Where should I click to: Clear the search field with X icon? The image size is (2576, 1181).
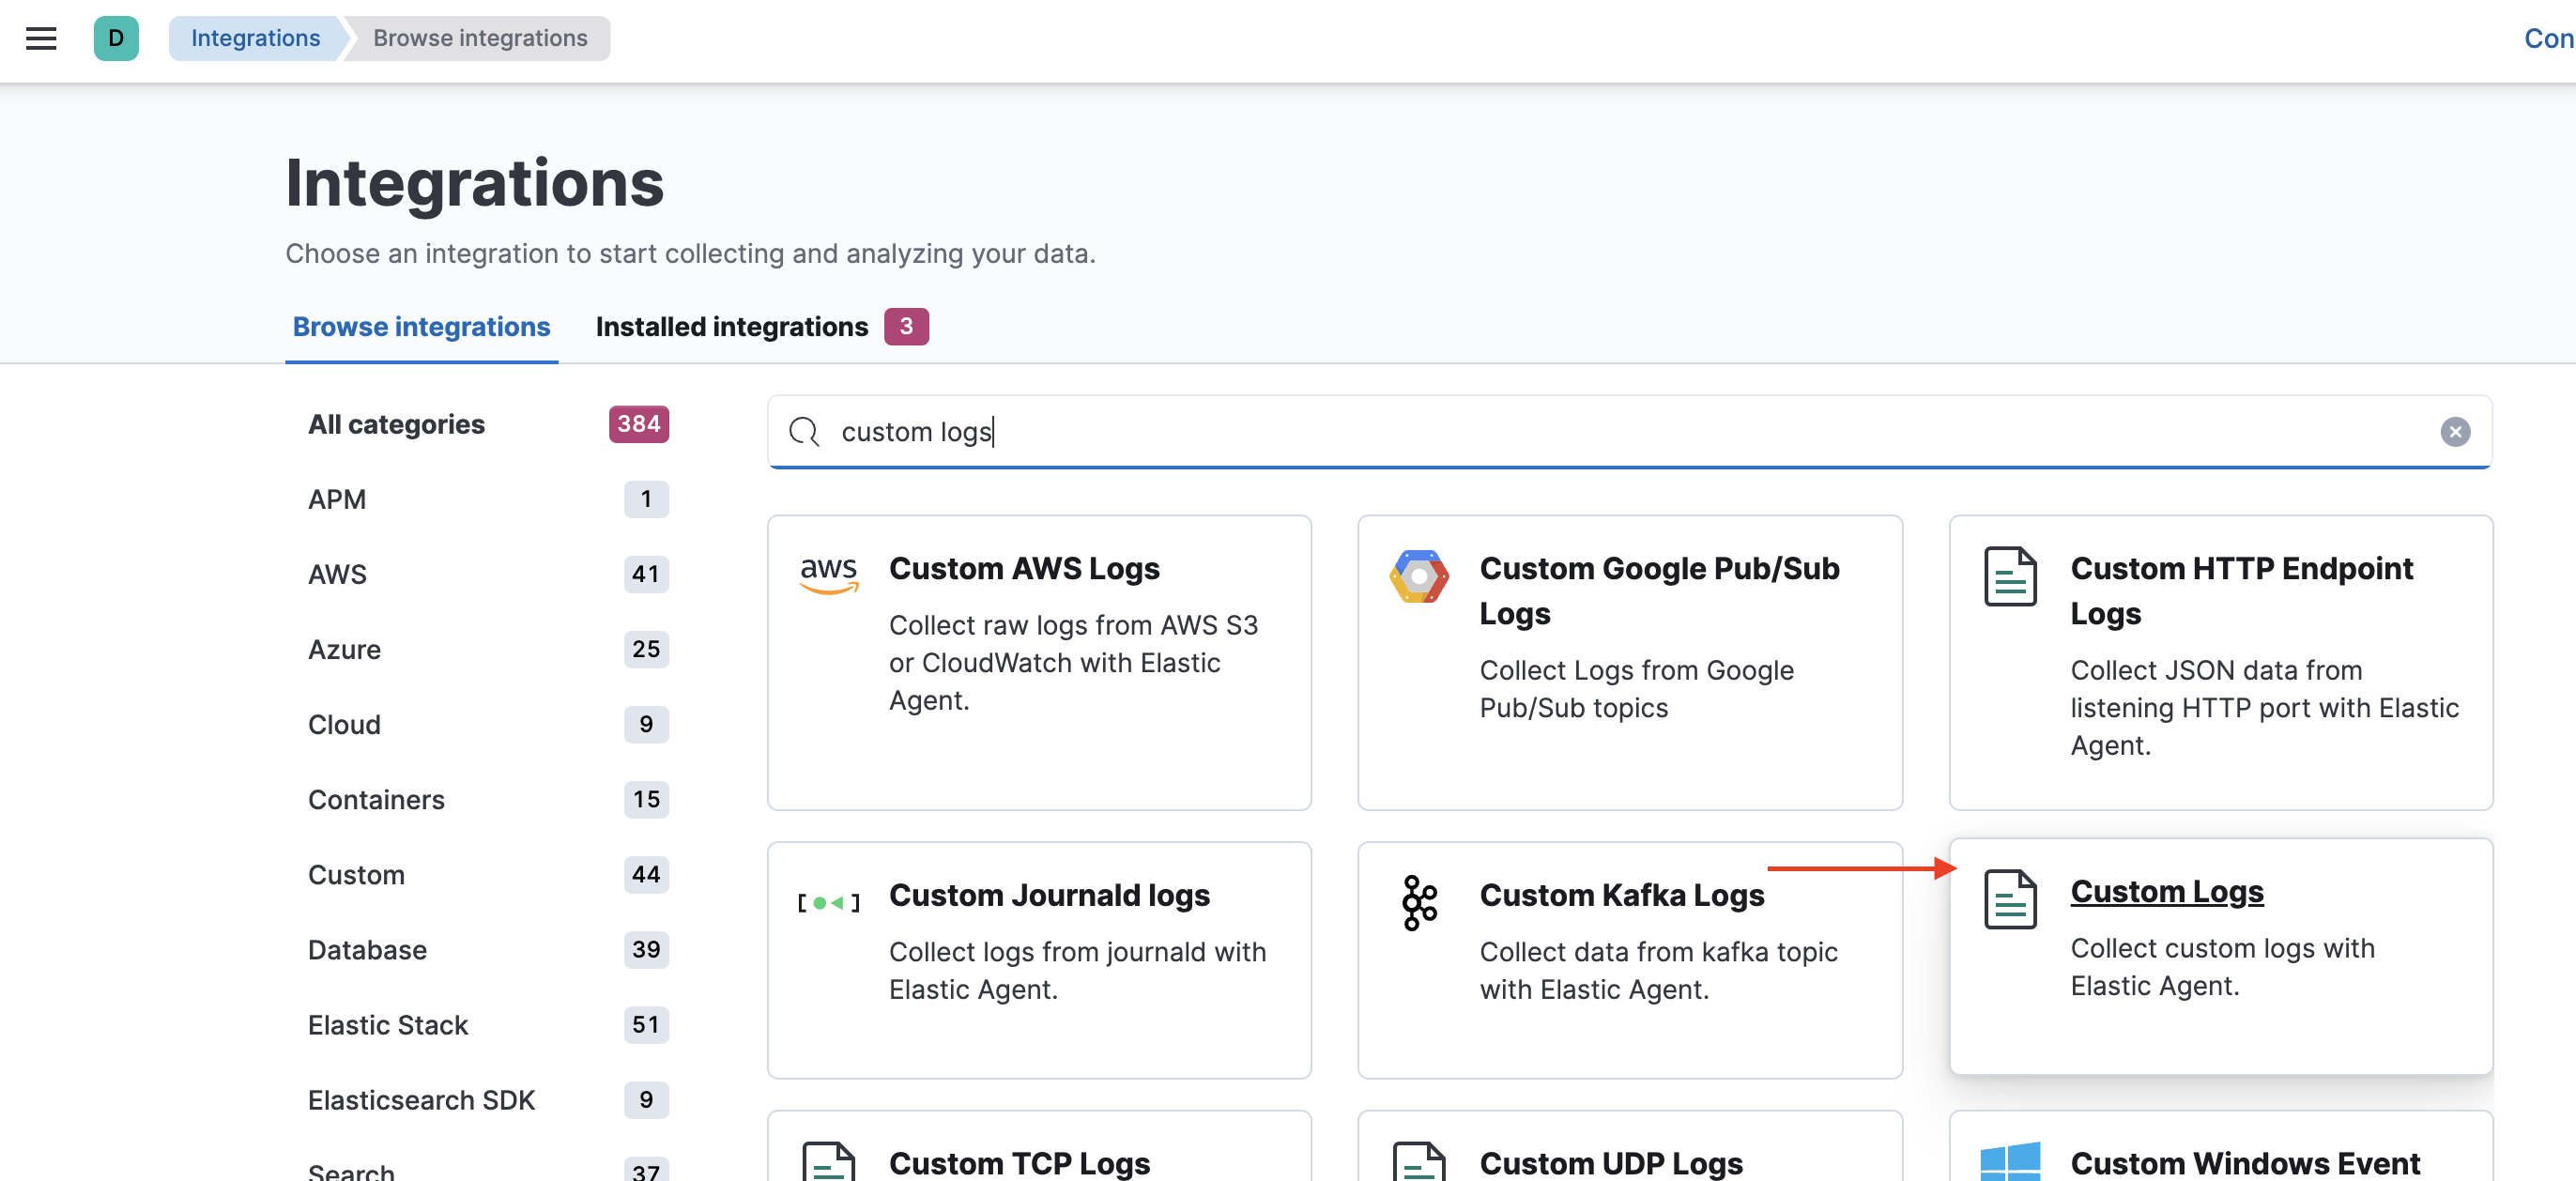point(2454,431)
